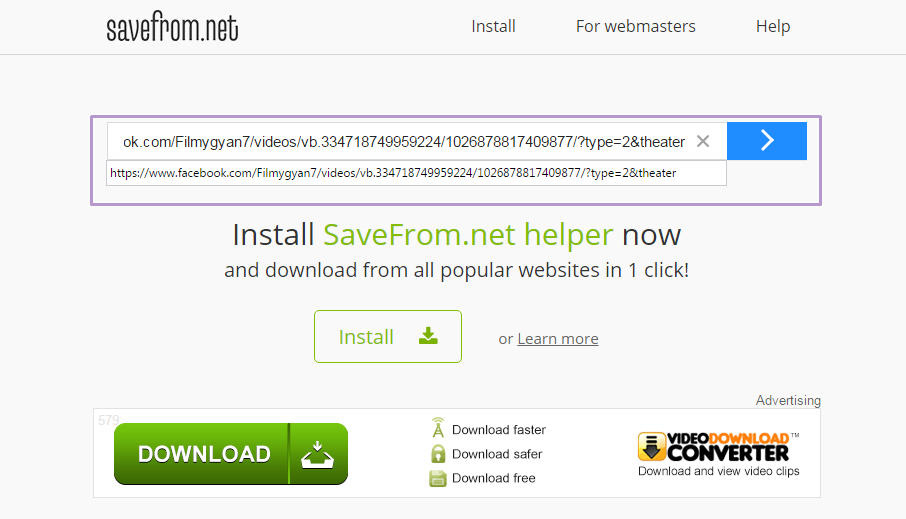Open the Help menu item
This screenshot has width=906, height=519.
click(773, 27)
